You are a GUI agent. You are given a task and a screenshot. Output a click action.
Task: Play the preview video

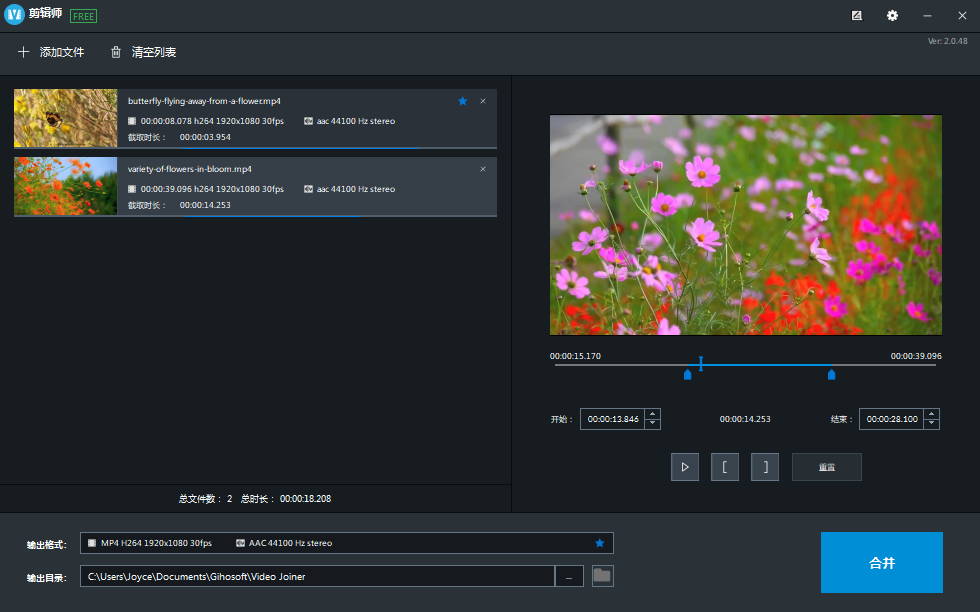point(685,467)
